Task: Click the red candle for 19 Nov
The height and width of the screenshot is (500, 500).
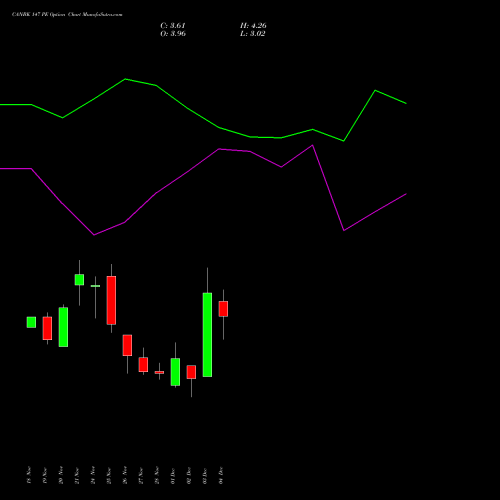Action: [x=47, y=328]
